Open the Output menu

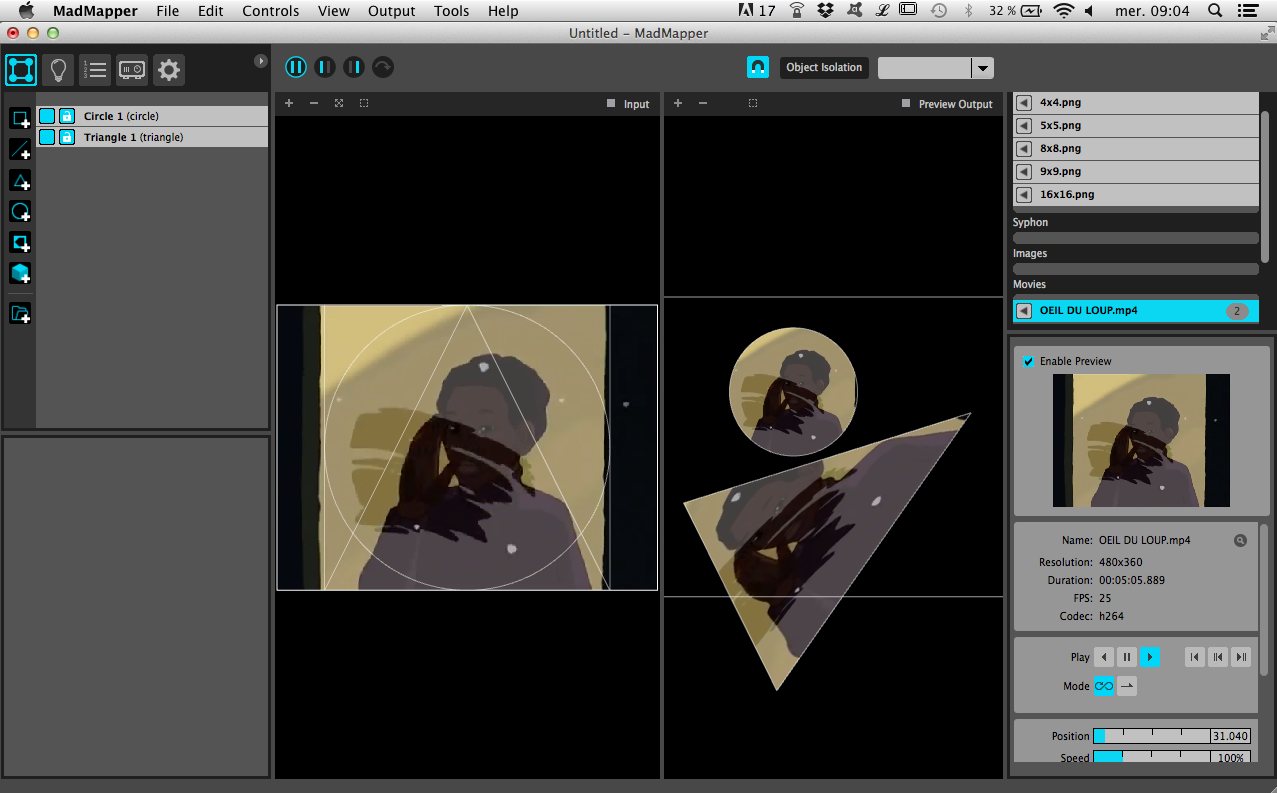click(391, 11)
